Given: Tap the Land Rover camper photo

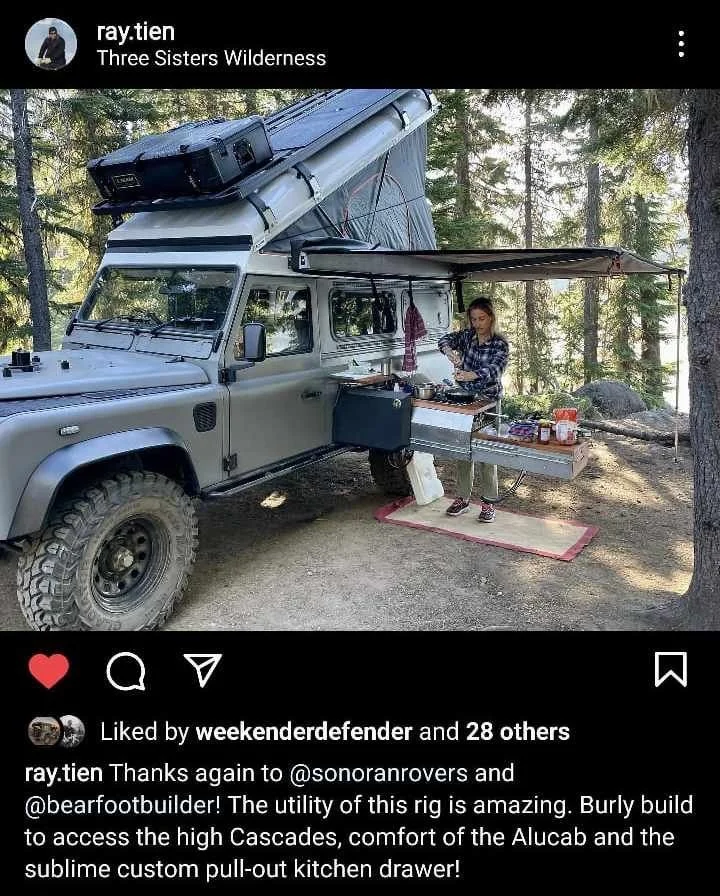Looking at the screenshot, I should pyautogui.click(x=360, y=359).
